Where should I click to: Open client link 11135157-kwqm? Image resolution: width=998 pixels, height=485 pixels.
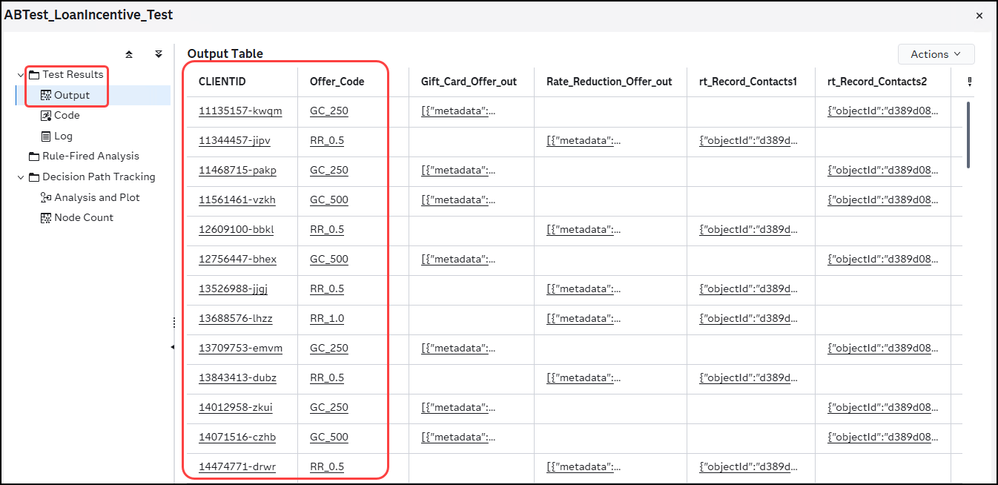click(240, 111)
